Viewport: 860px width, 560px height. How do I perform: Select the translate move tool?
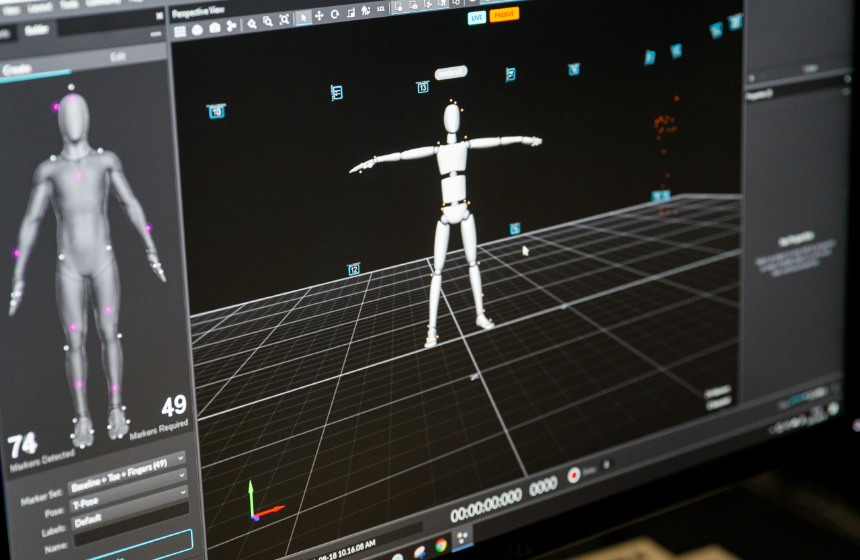click(x=319, y=16)
